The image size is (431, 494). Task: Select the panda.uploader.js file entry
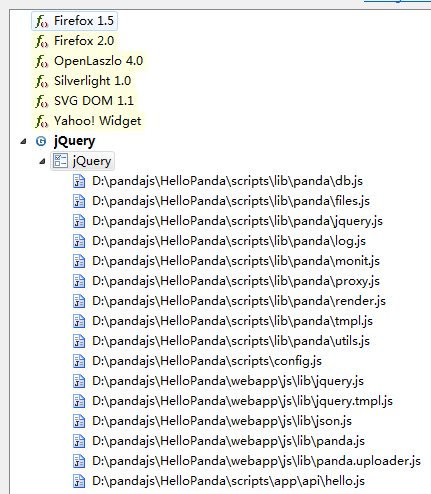256,461
